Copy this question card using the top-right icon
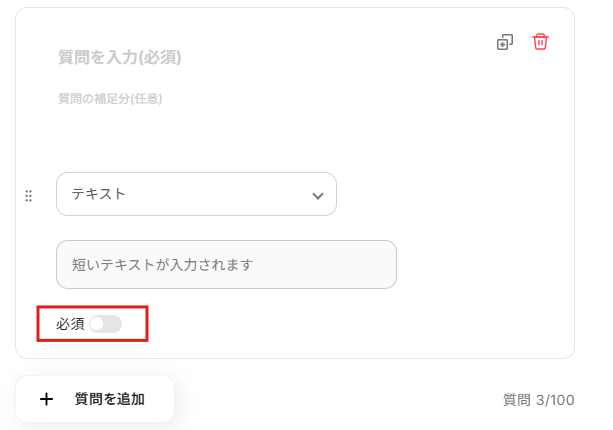613x430 pixels. pyautogui.click(x=505, y=42)
